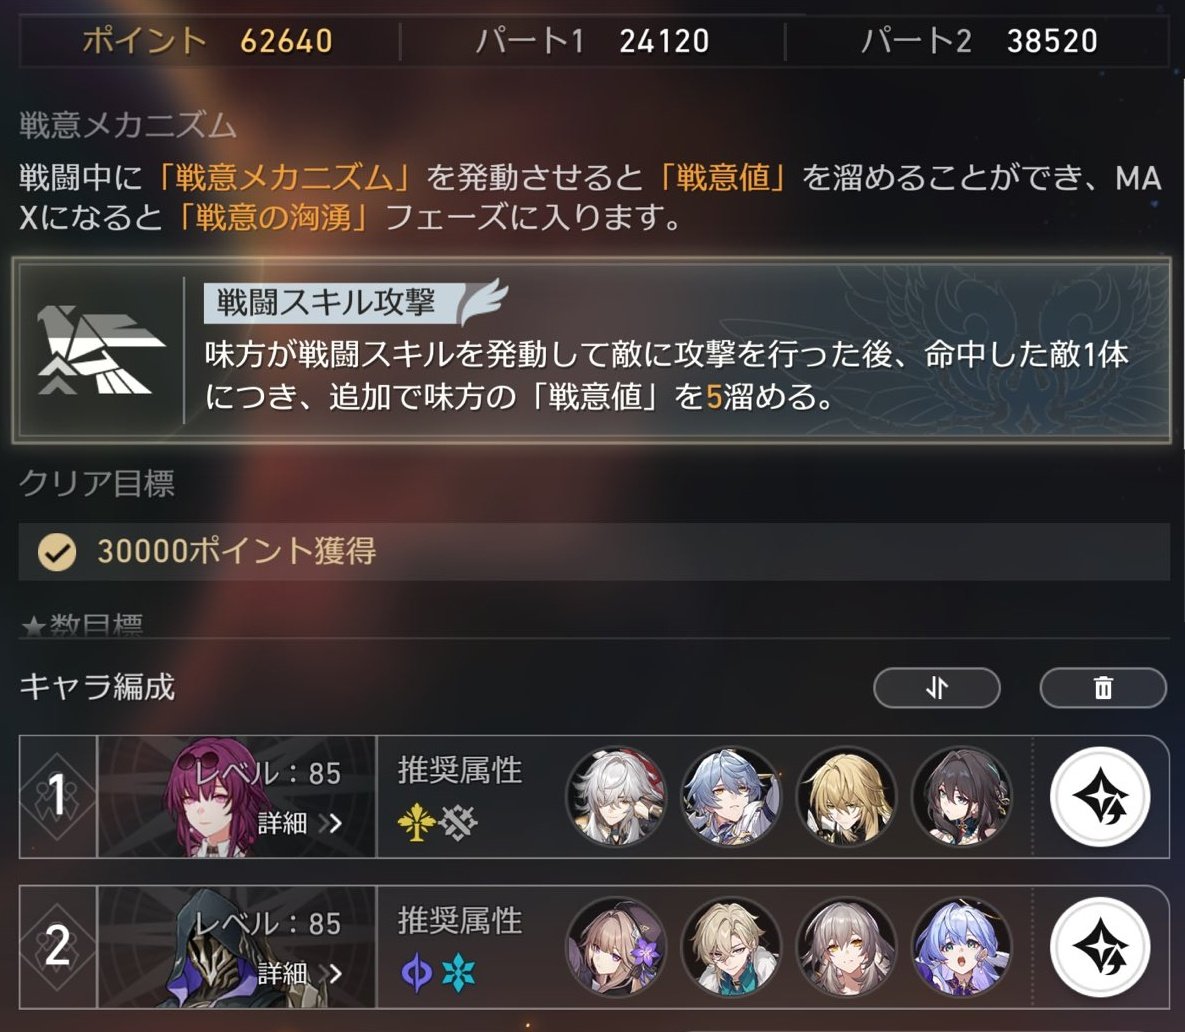
Task: Click the blonde character portrait in team 1
Action: [846, 796]
